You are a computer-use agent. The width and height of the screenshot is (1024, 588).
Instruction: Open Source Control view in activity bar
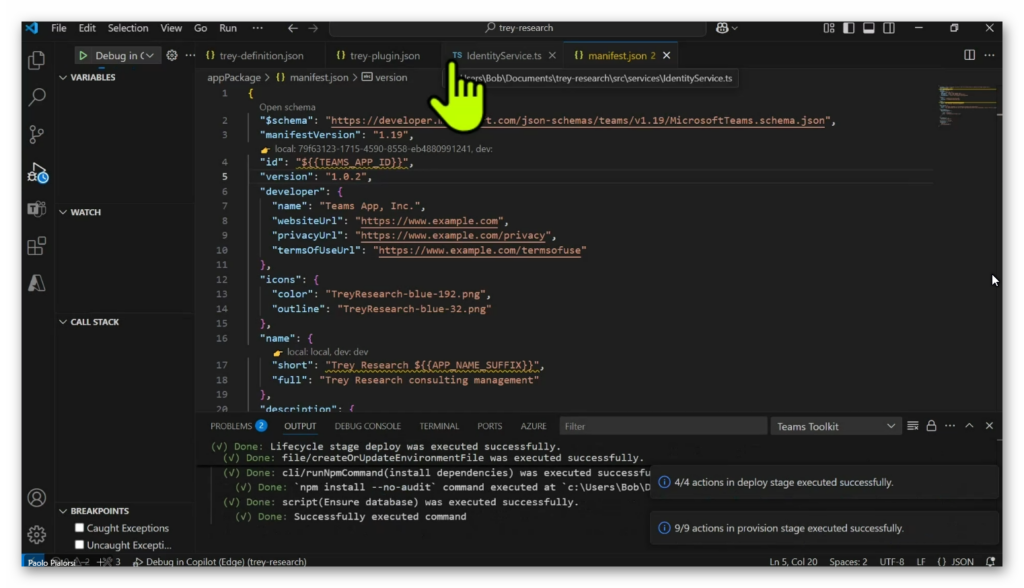pyautogui.click(x=37, y=134)
